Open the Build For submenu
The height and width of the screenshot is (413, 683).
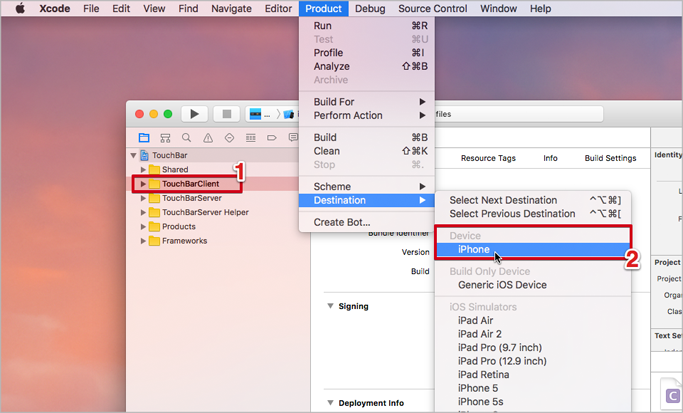click(367, 102)
